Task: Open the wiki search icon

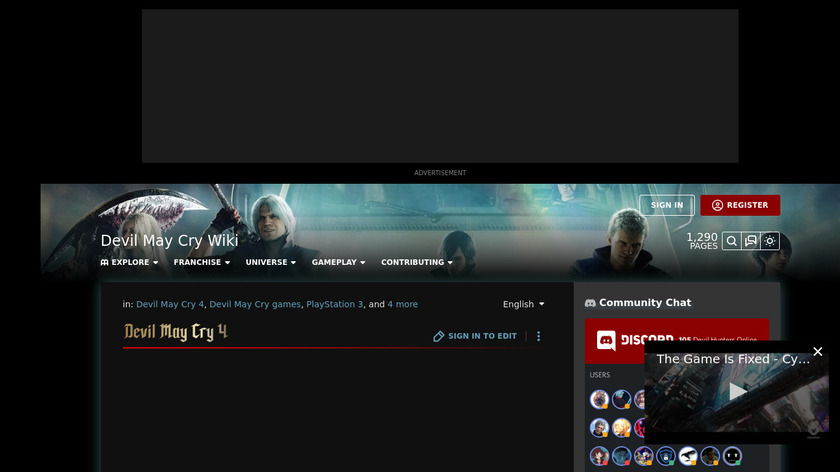Action: tap(731, 241)
